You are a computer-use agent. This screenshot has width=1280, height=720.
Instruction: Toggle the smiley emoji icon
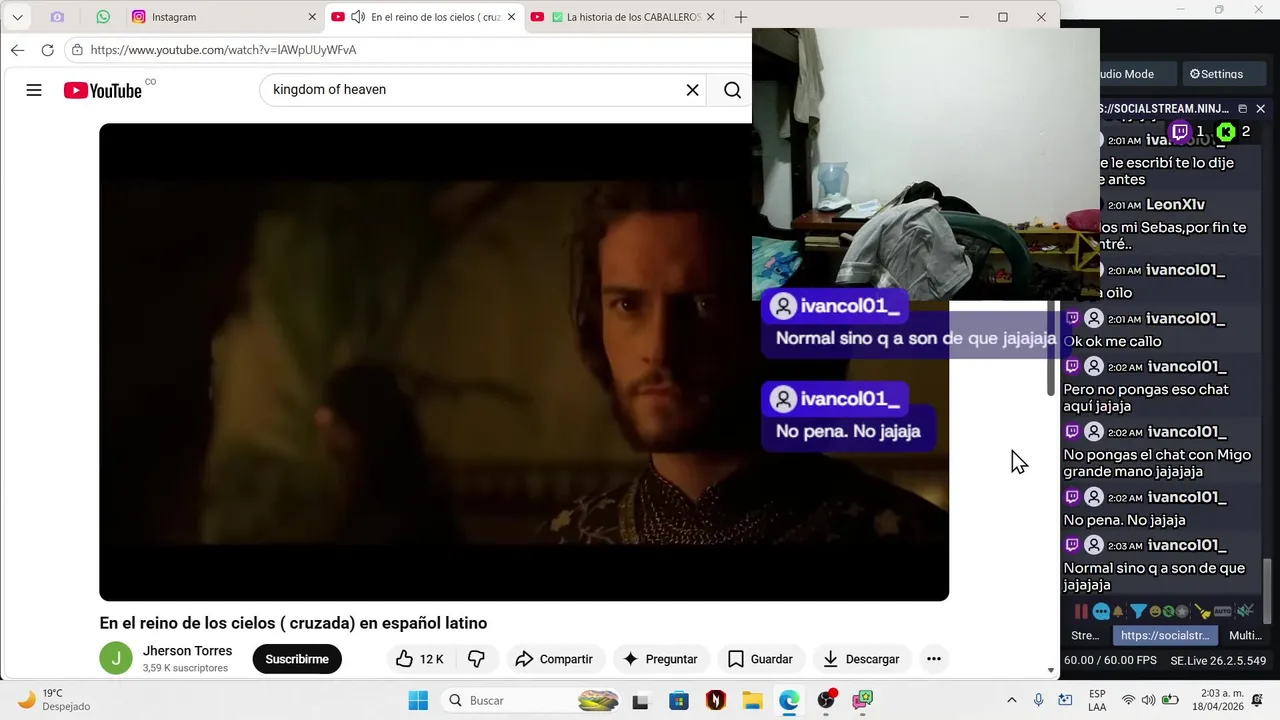click(x=1156, y=611)
